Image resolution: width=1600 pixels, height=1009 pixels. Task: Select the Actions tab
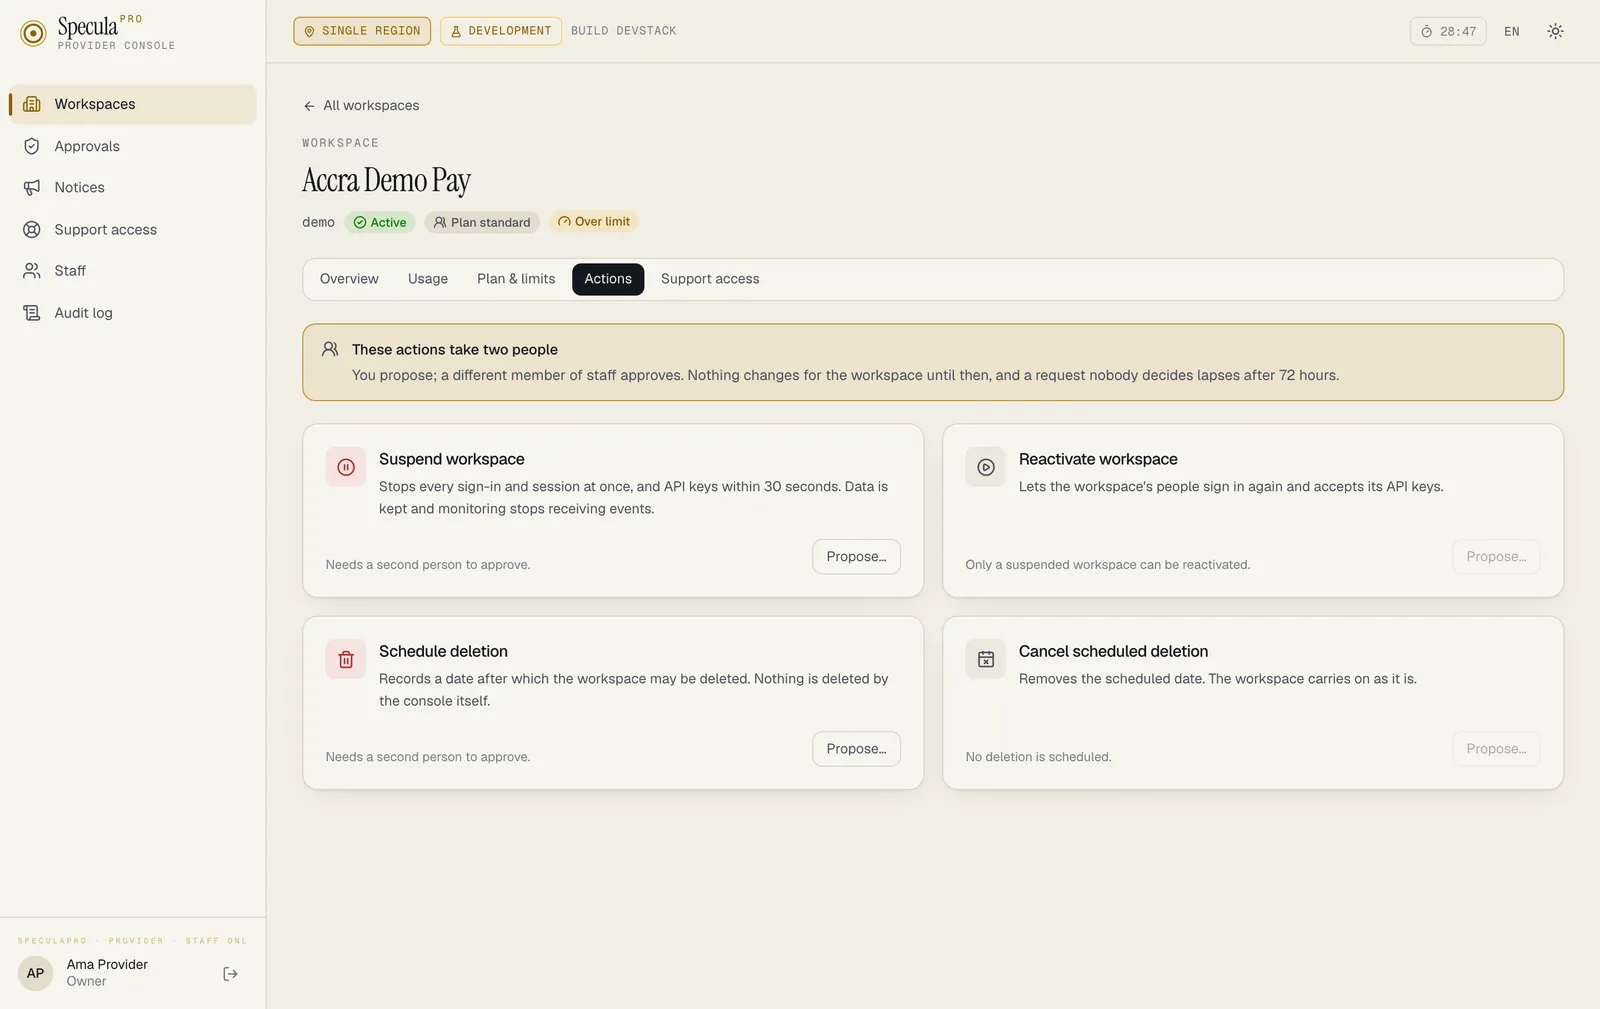coord(608,279)
